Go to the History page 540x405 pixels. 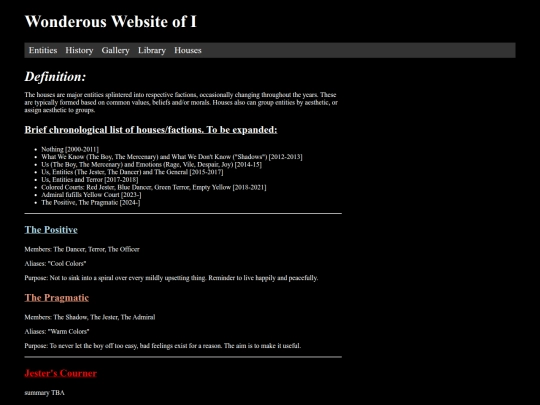coord(79,50)
